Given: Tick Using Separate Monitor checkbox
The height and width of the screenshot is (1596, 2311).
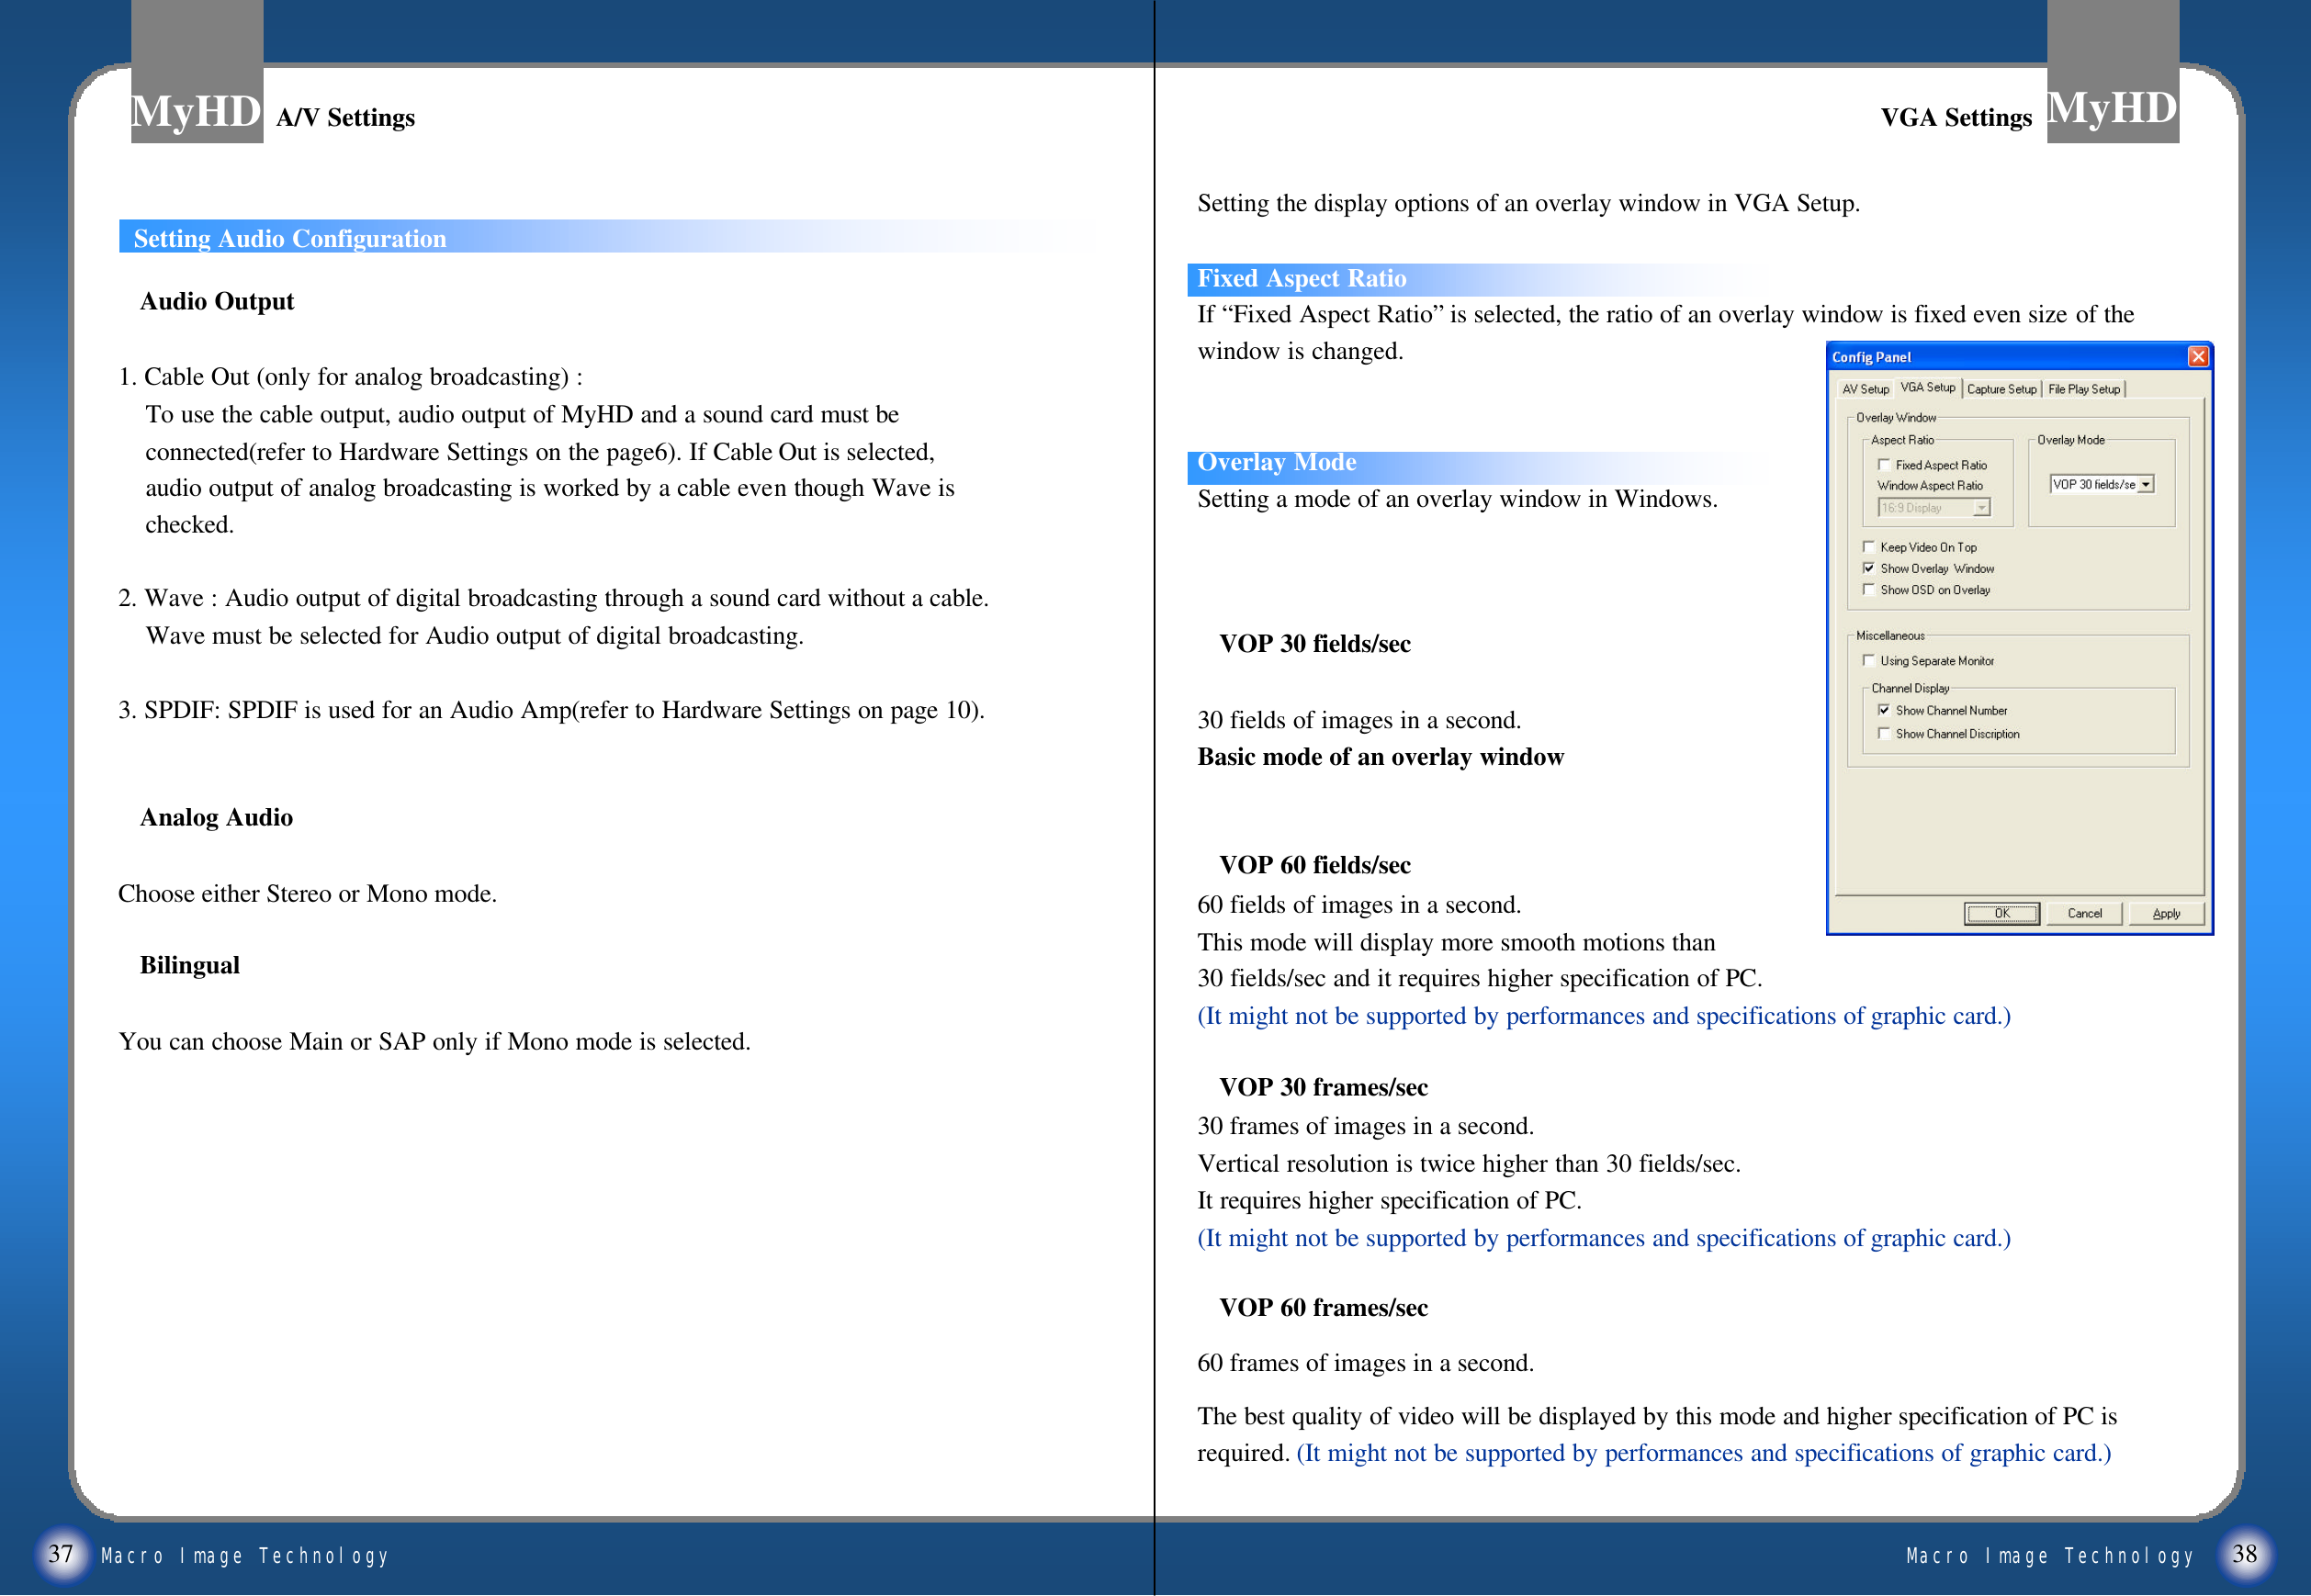Looking at the screenshot, I should [1868, 661].
